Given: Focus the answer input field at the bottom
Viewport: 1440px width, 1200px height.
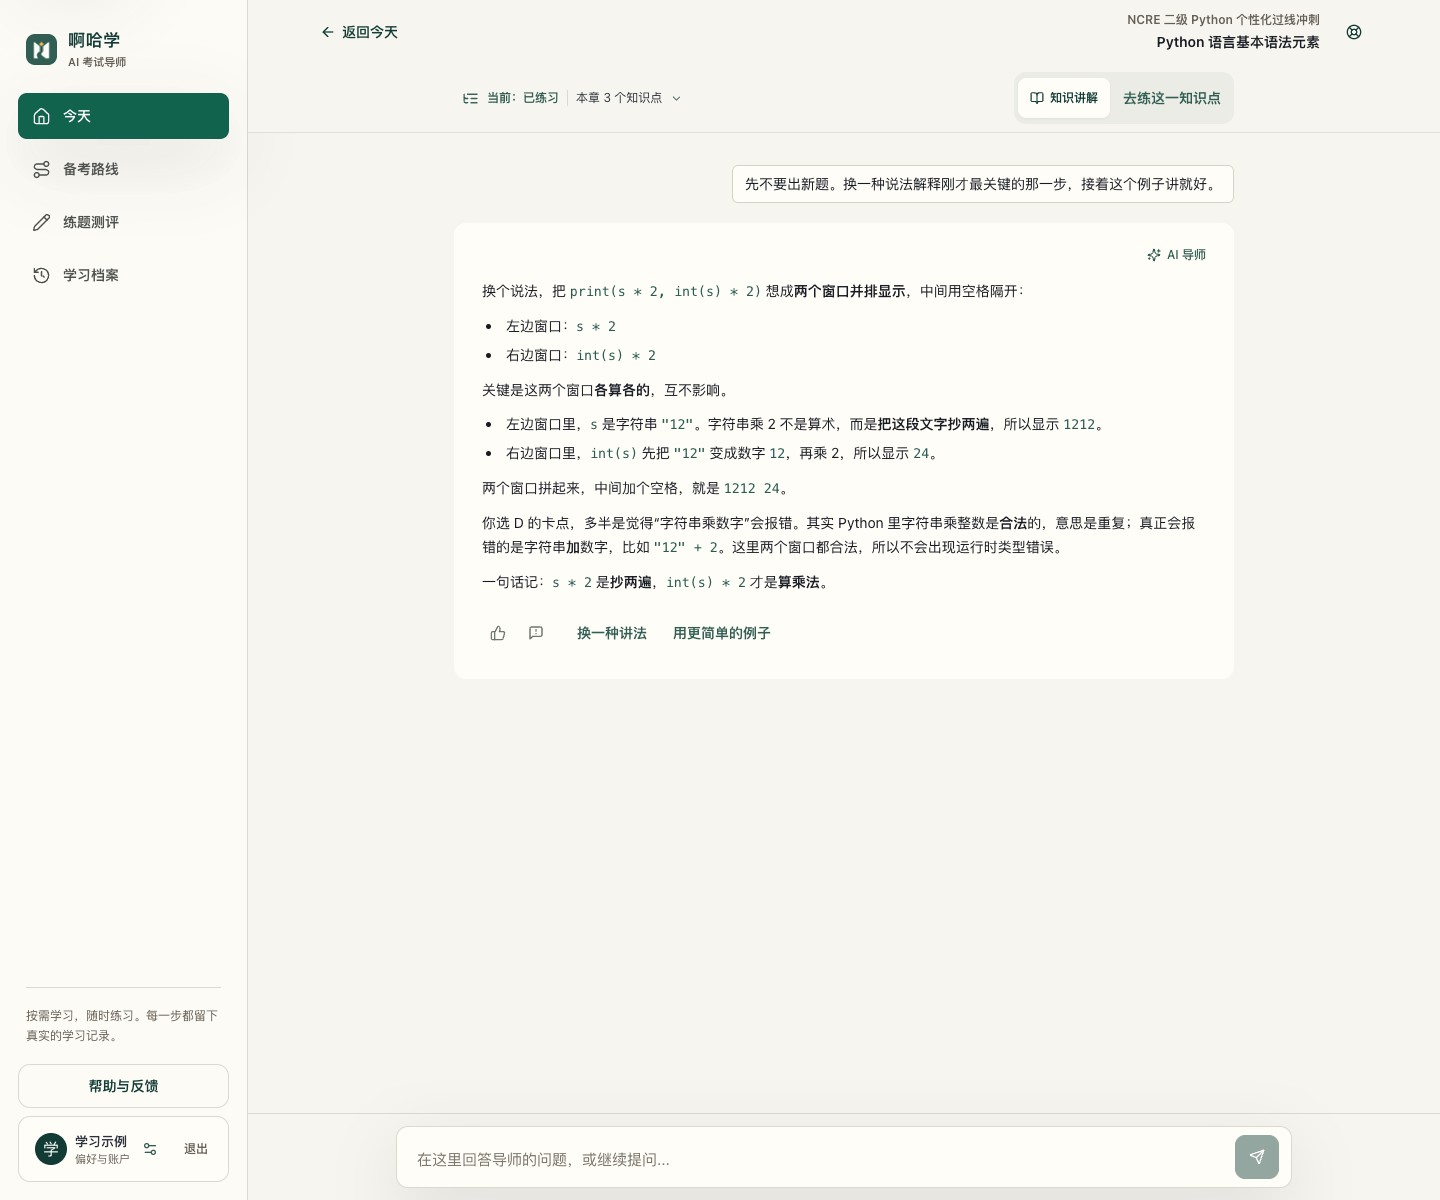Looking at the screenshot, I should [820, 1159].
